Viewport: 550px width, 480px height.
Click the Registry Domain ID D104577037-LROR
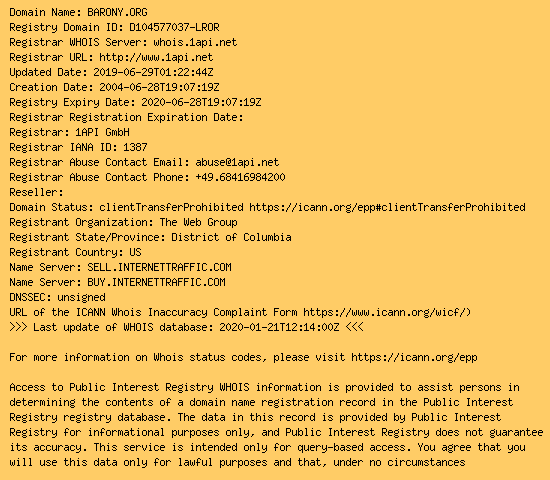pyautogui.click(x=174, y=27)
